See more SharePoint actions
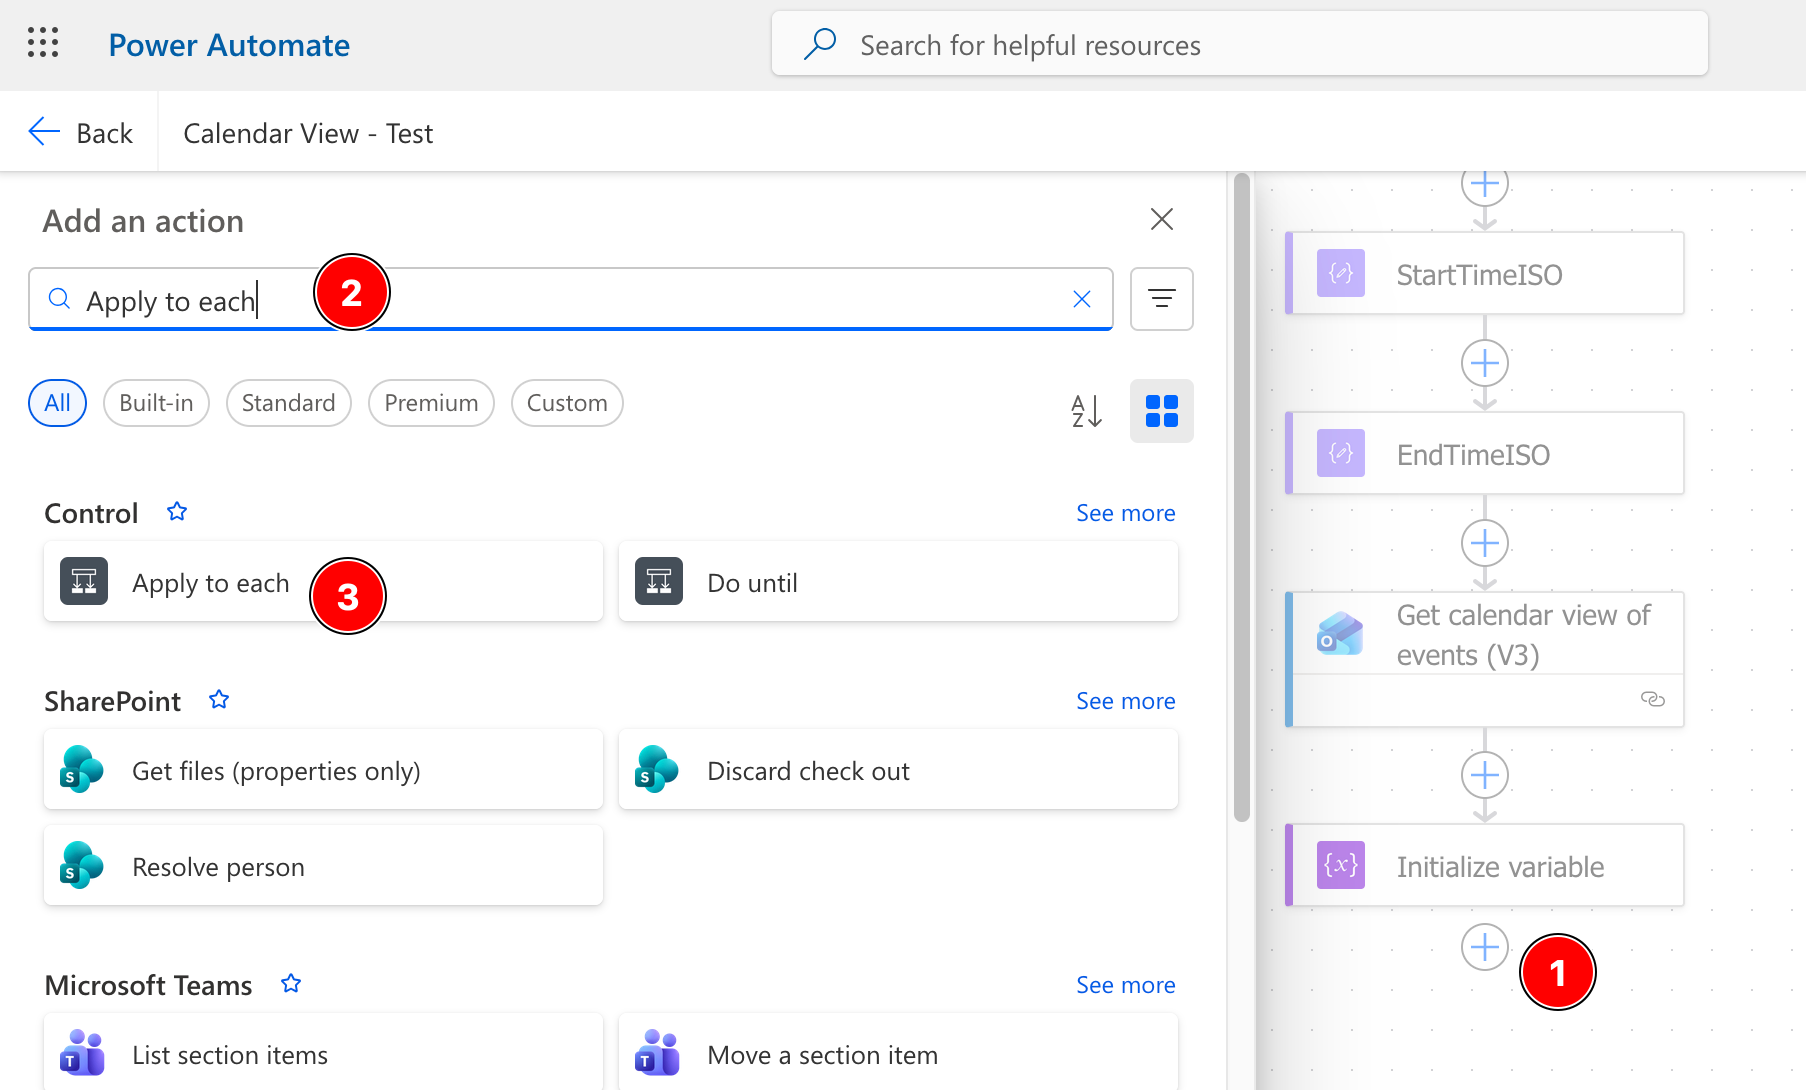Image resolution: width=1806 pixels, height=1090 pixels. [x=1125, y=701]
